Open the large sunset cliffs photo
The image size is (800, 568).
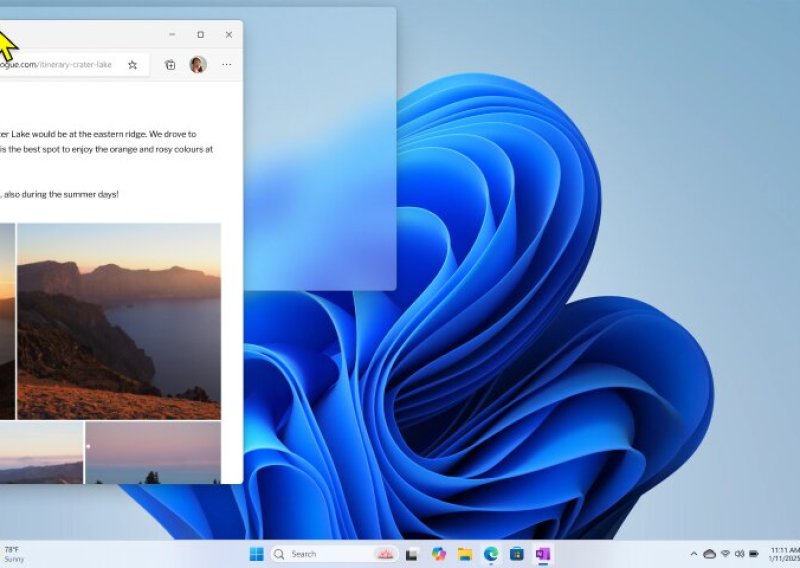(119, 322)
